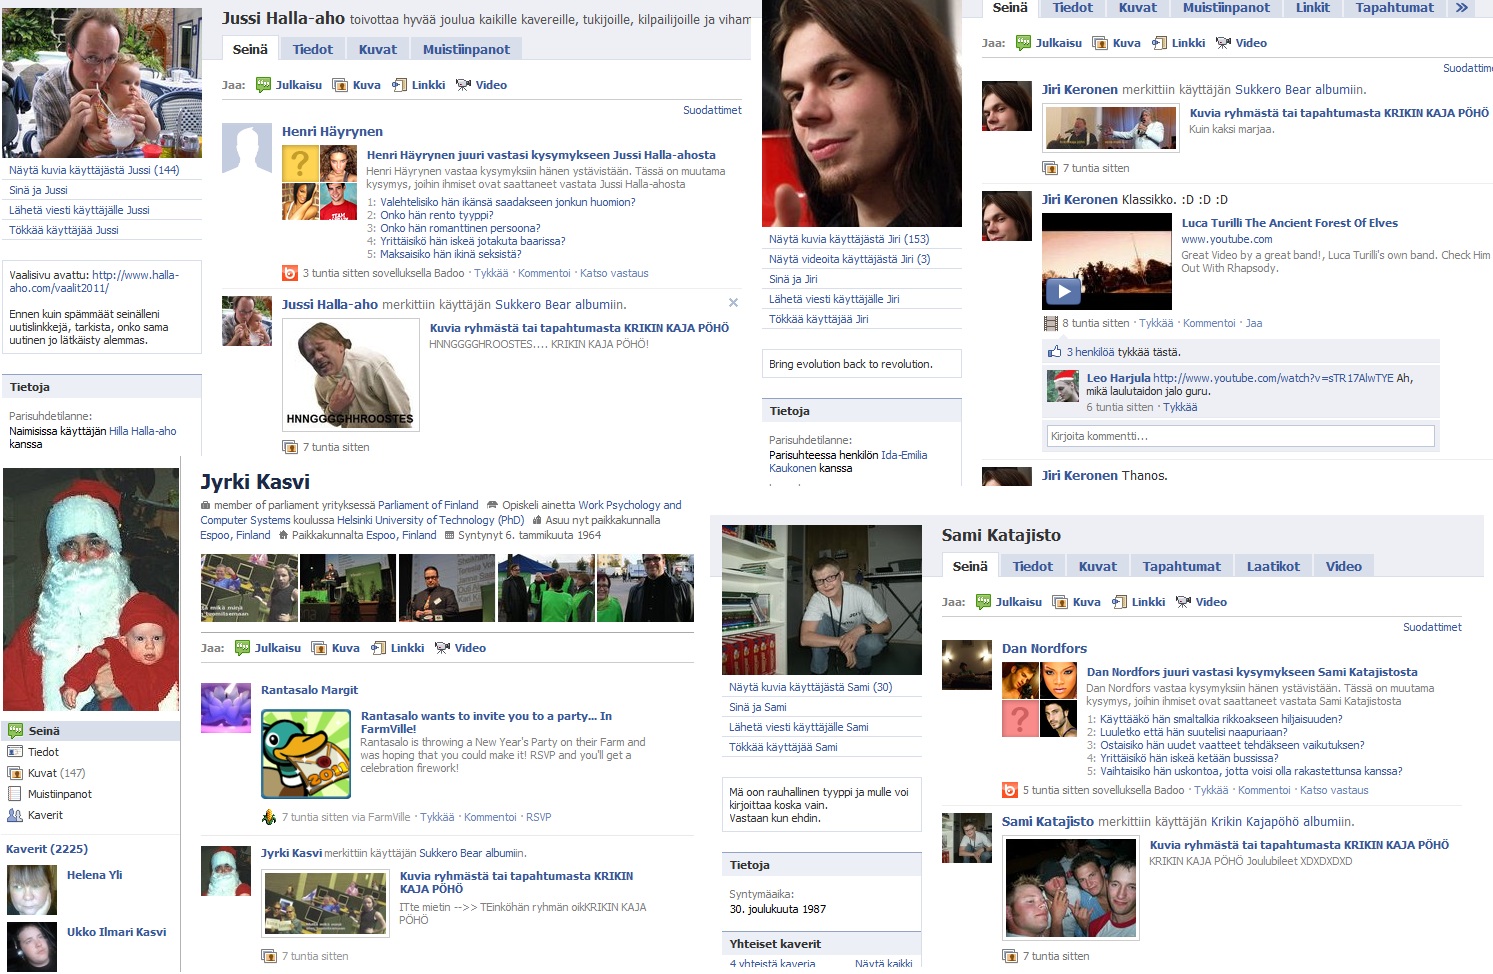This screenshot has width=1493, height=974.
Task: Click the 'Kirjoita kommentti' comment field
Action: 1240,436
